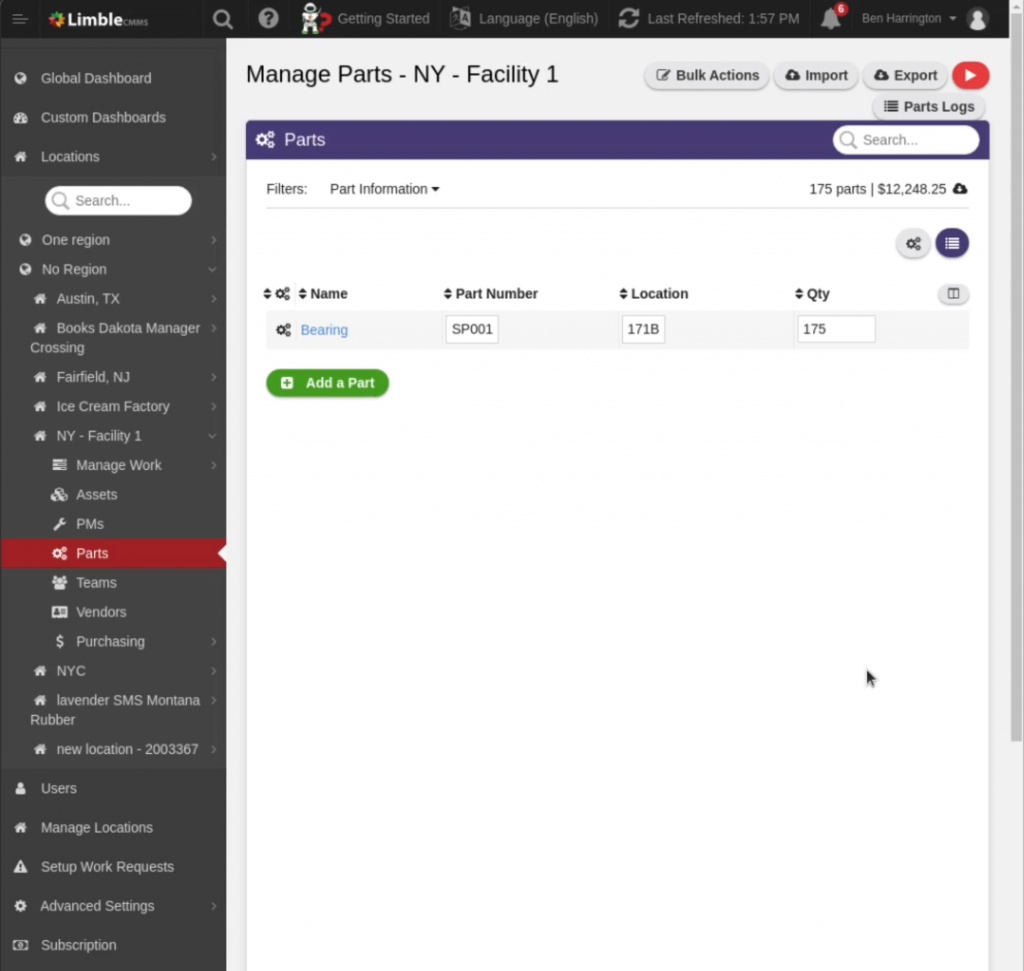
Task: Download parts total via cloud icon
Action: pos(960,189)
